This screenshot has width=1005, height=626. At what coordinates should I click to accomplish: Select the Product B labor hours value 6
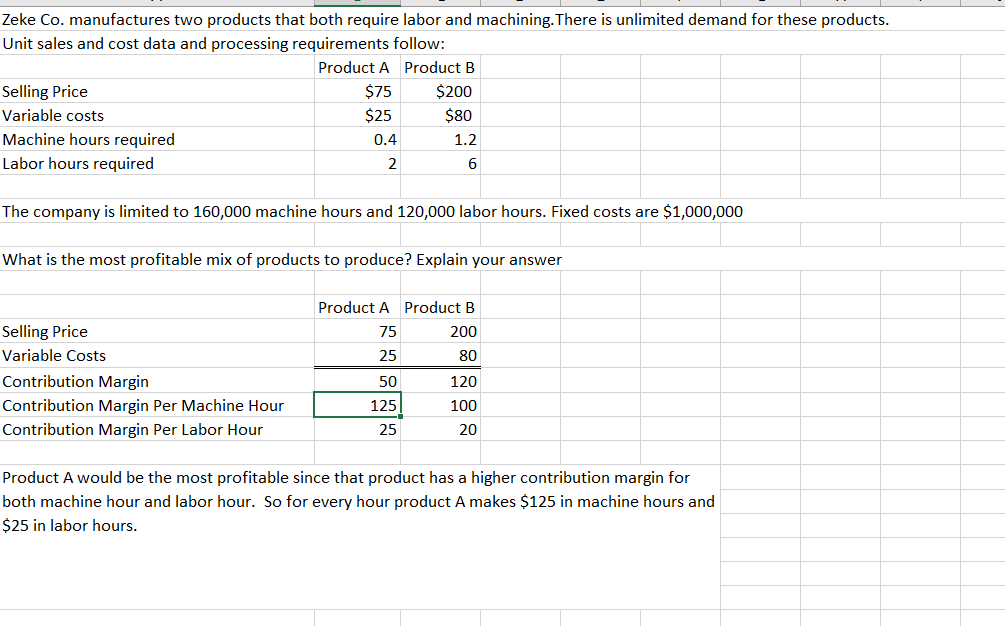point(440,163)
